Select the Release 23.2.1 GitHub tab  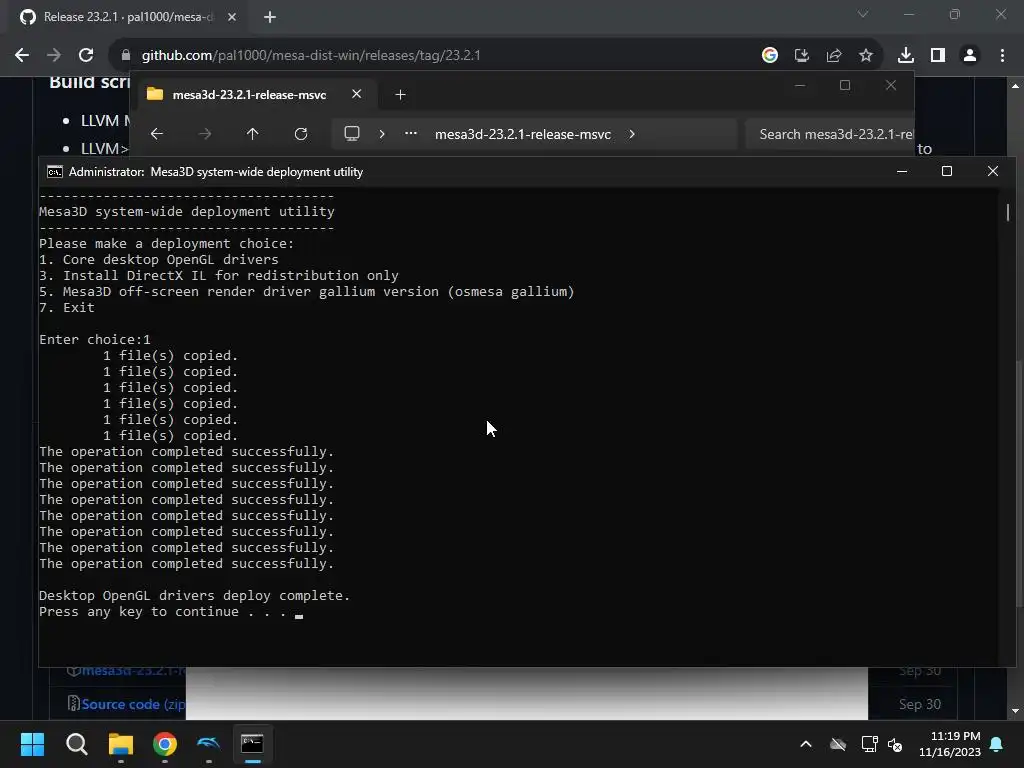128,18
